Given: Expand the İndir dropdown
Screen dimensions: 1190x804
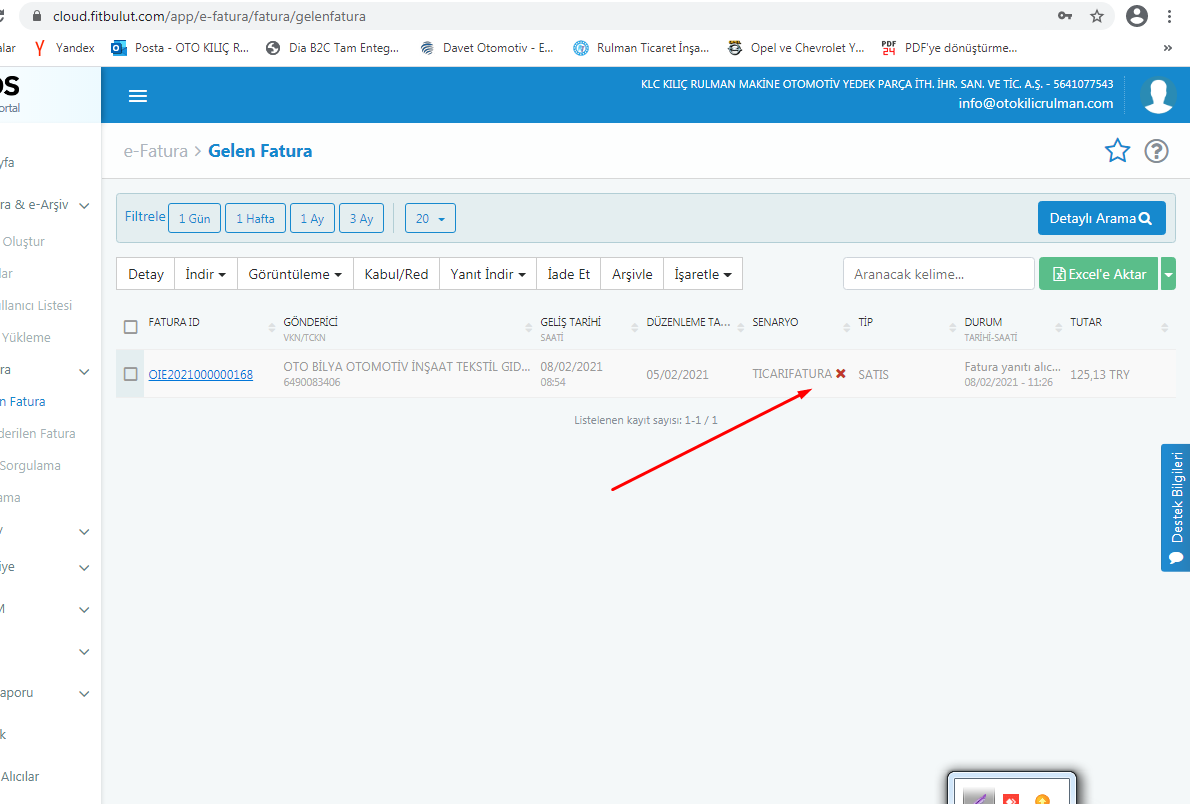Looking at the screenshot, I should [205, 274].
